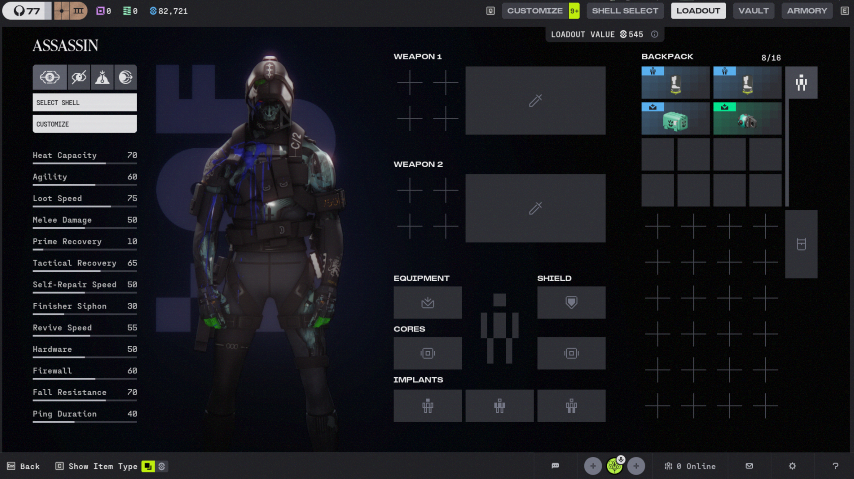The width and height of the screenshot is (854, 479).
Task: Open the mail icon in bottom bar
Action: (749, 466)
